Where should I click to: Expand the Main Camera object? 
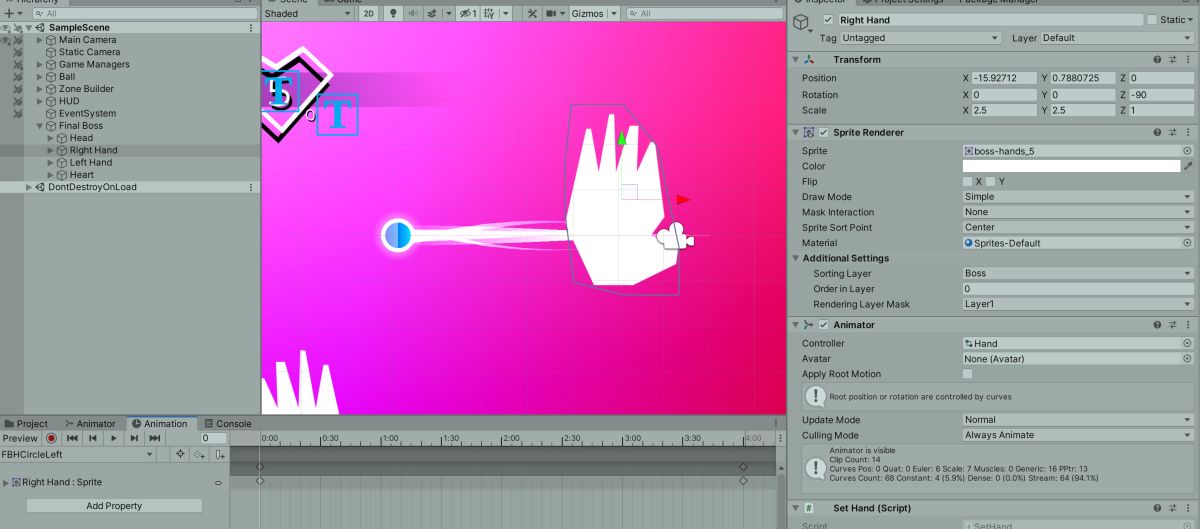[40, 40]
